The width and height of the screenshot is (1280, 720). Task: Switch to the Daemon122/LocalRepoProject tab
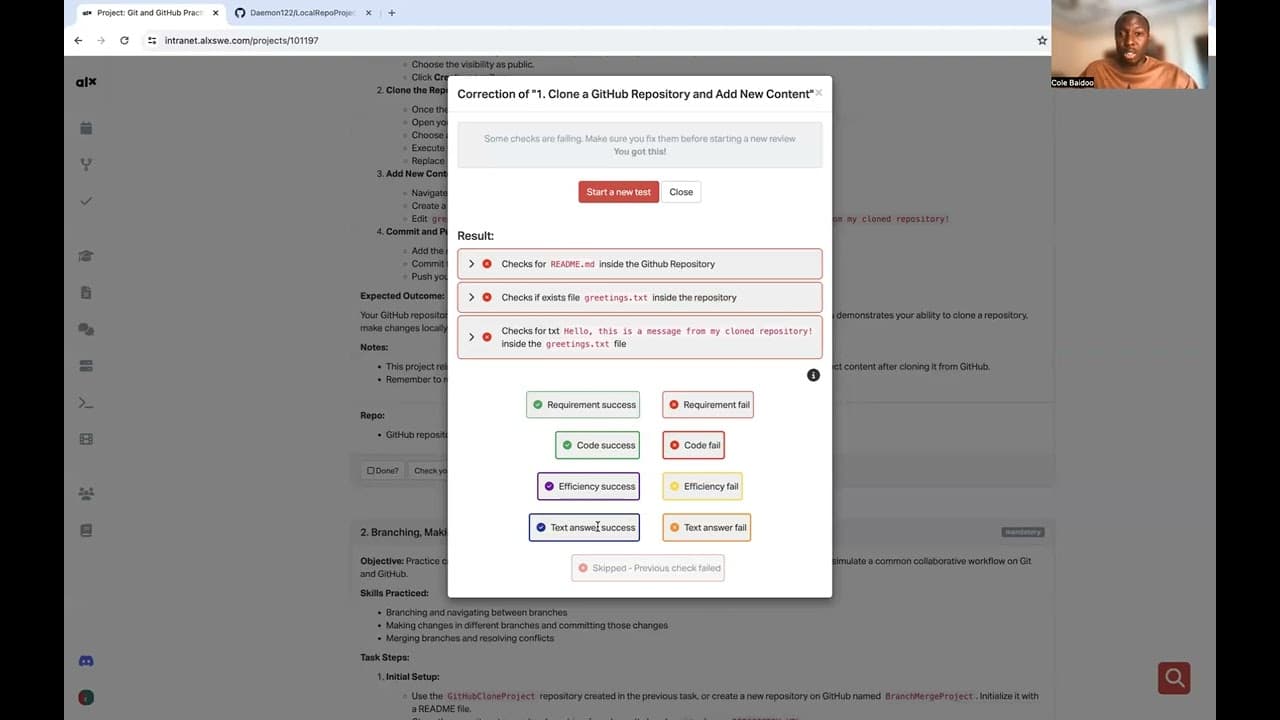[x=303, y=13]
